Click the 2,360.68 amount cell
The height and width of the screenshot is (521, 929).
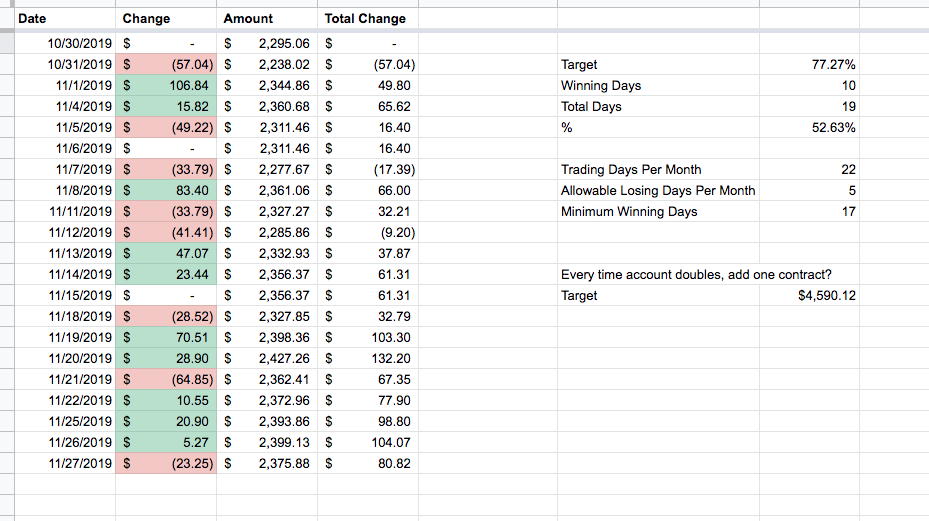coord(267,107)
